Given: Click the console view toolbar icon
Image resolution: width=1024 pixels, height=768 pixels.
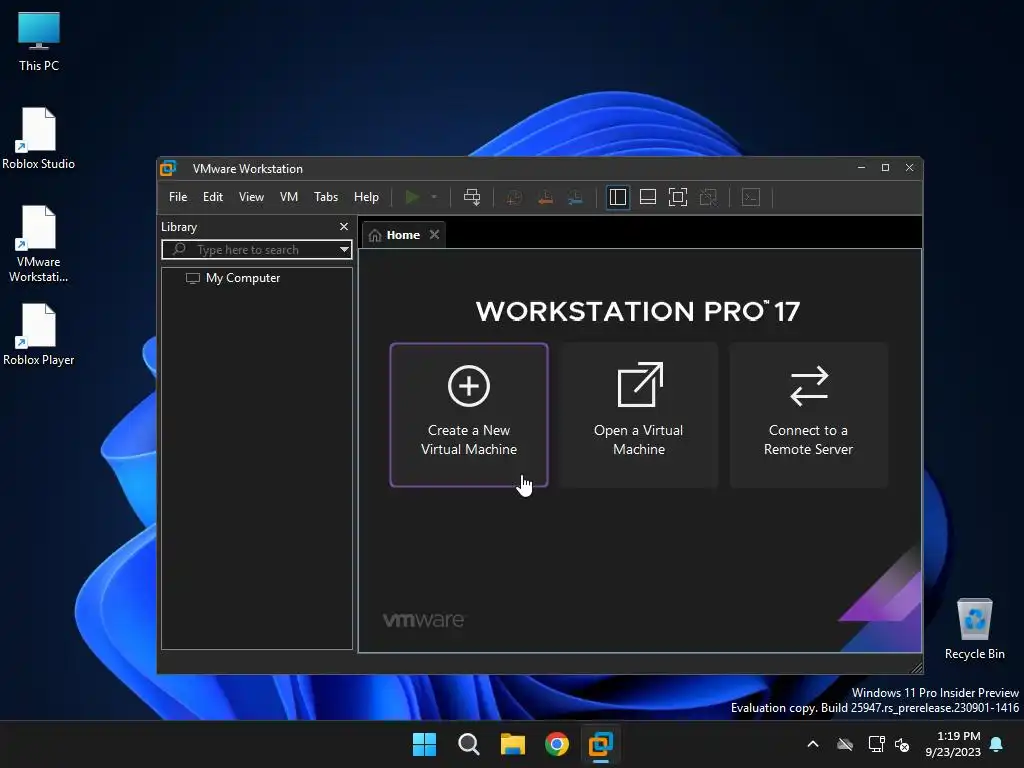Looking at the screenshot, I should [751, 197].
